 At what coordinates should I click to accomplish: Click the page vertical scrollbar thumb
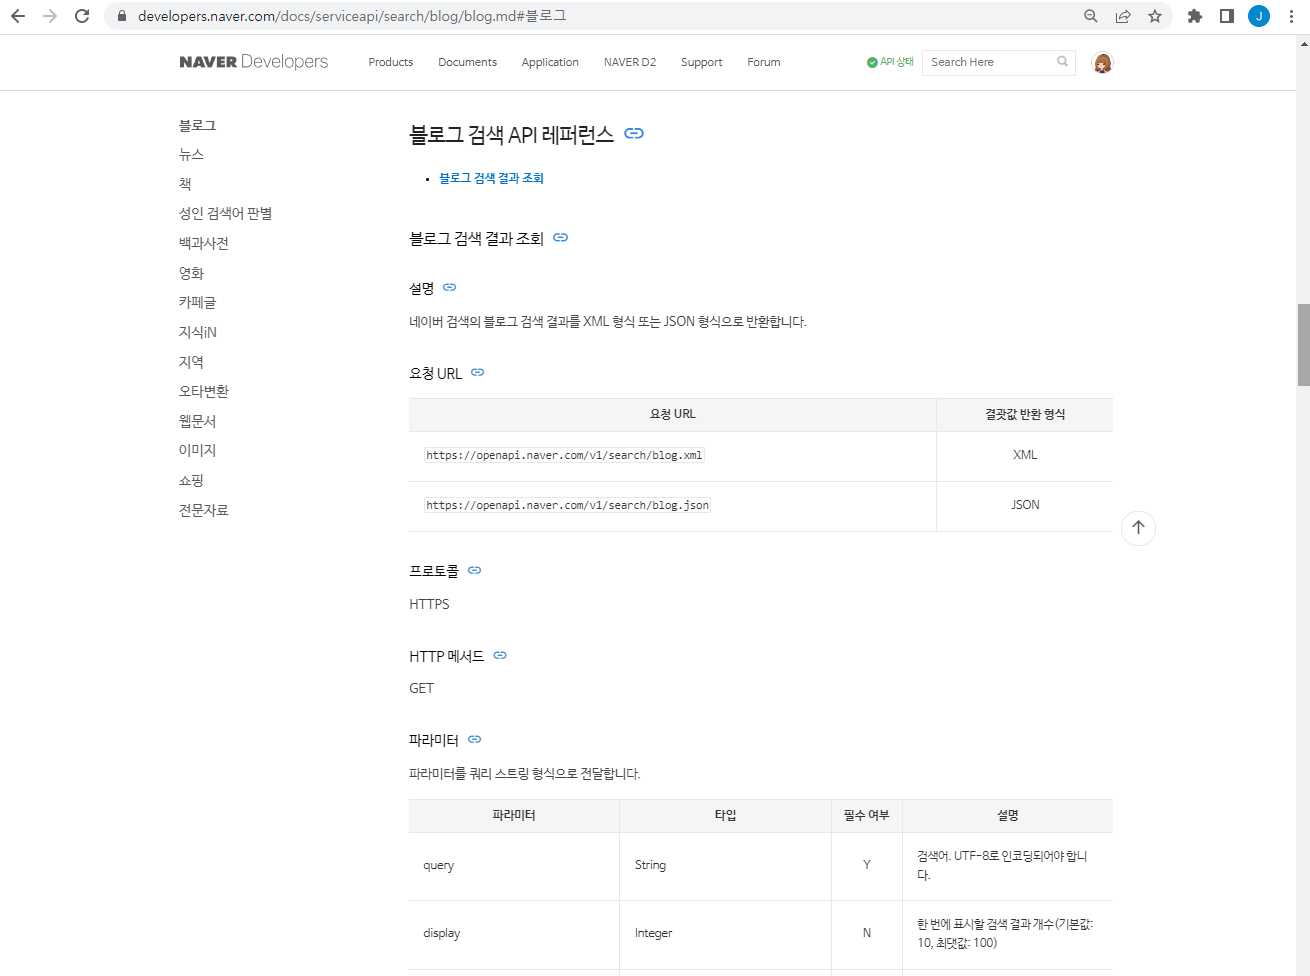(x=1303, y=344)
